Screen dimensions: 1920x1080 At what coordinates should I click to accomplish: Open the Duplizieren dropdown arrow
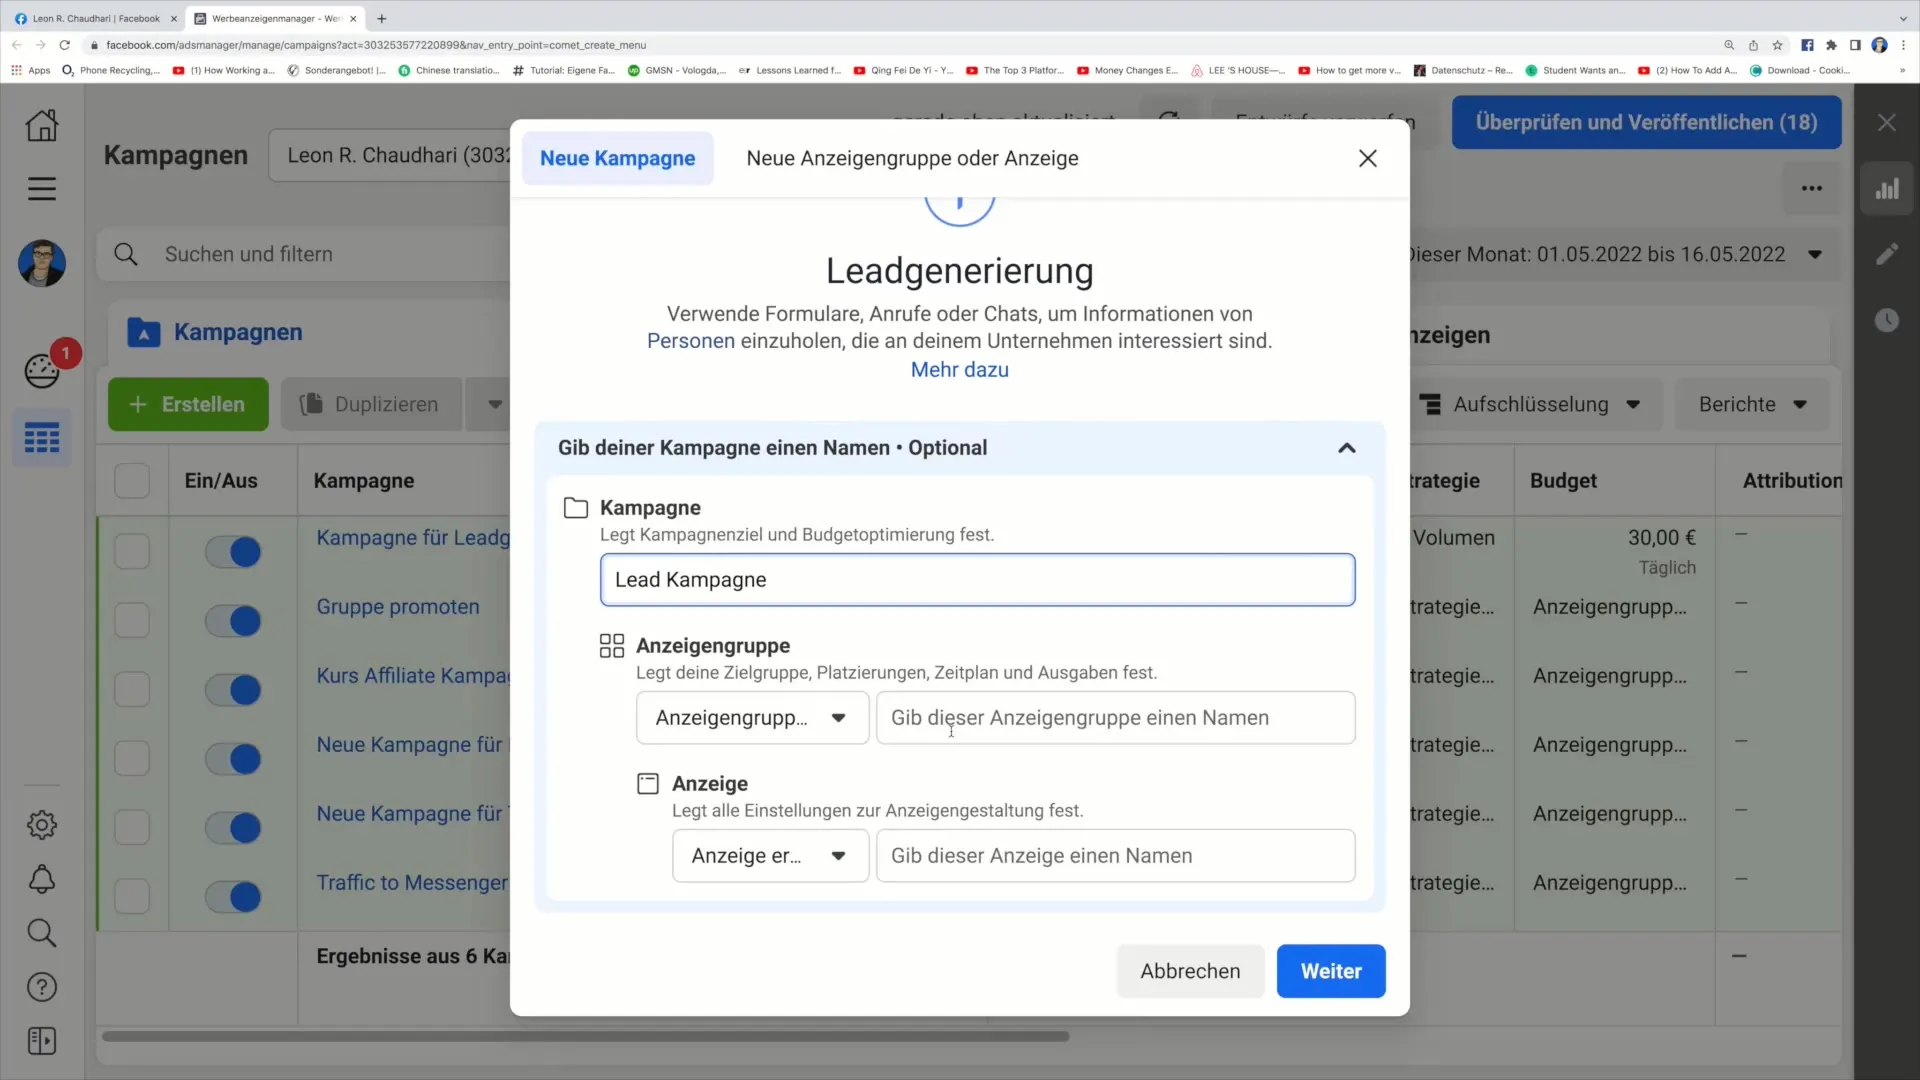click(x=494, y=405)
